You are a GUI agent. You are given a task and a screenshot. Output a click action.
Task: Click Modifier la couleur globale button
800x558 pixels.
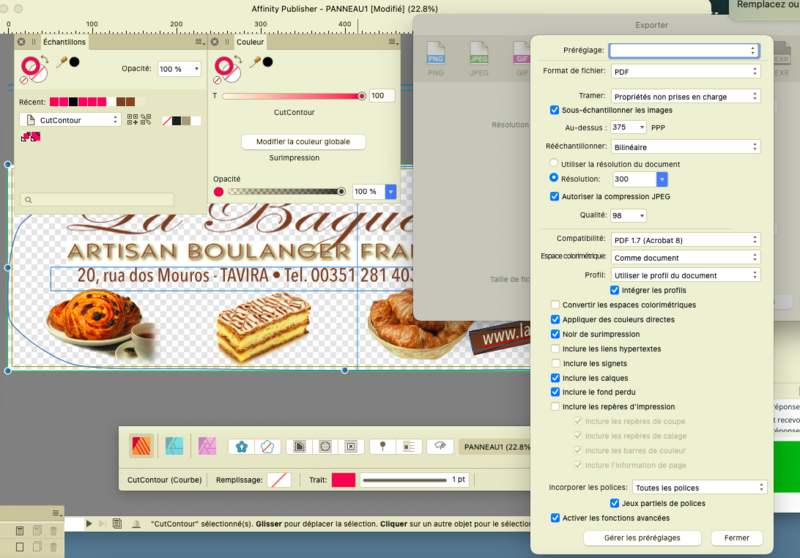[x=303, y=142]
